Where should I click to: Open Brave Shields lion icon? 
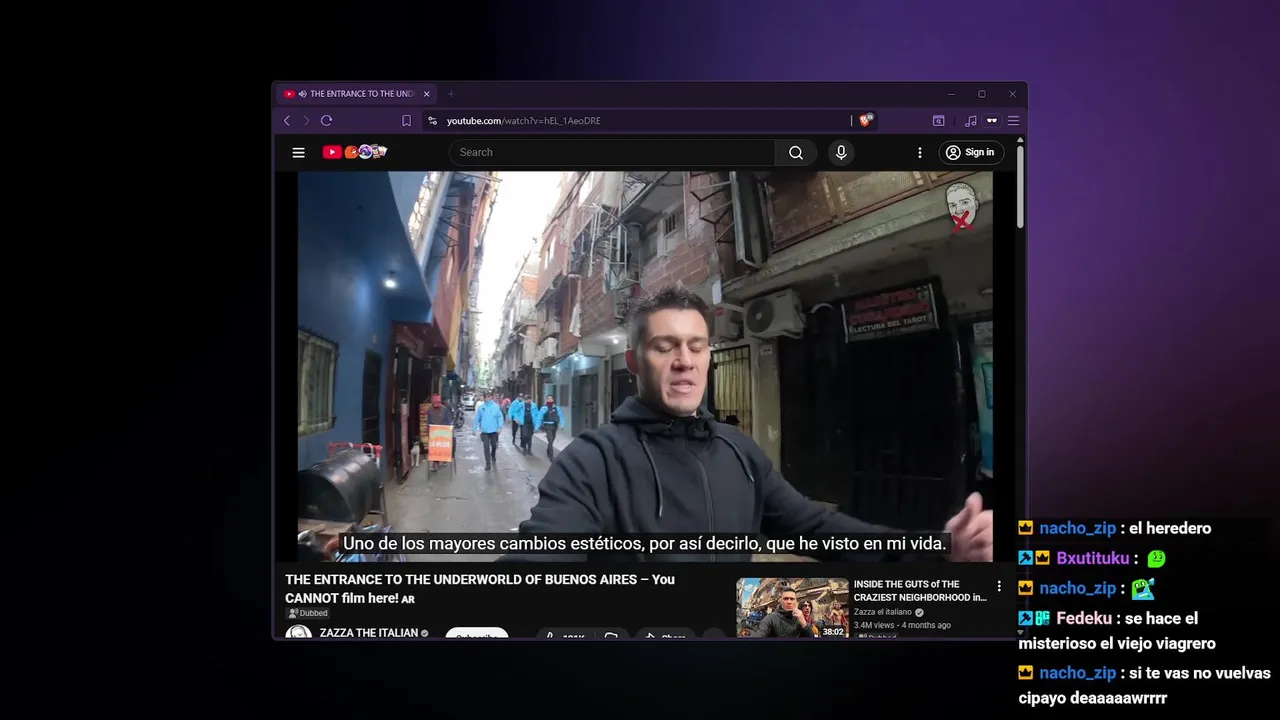(x=866, y=120)
